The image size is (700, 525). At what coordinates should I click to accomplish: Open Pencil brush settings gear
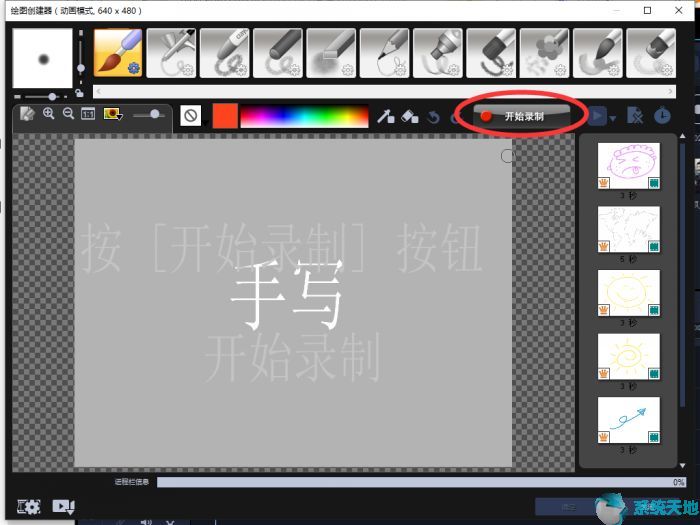(400, 69)
